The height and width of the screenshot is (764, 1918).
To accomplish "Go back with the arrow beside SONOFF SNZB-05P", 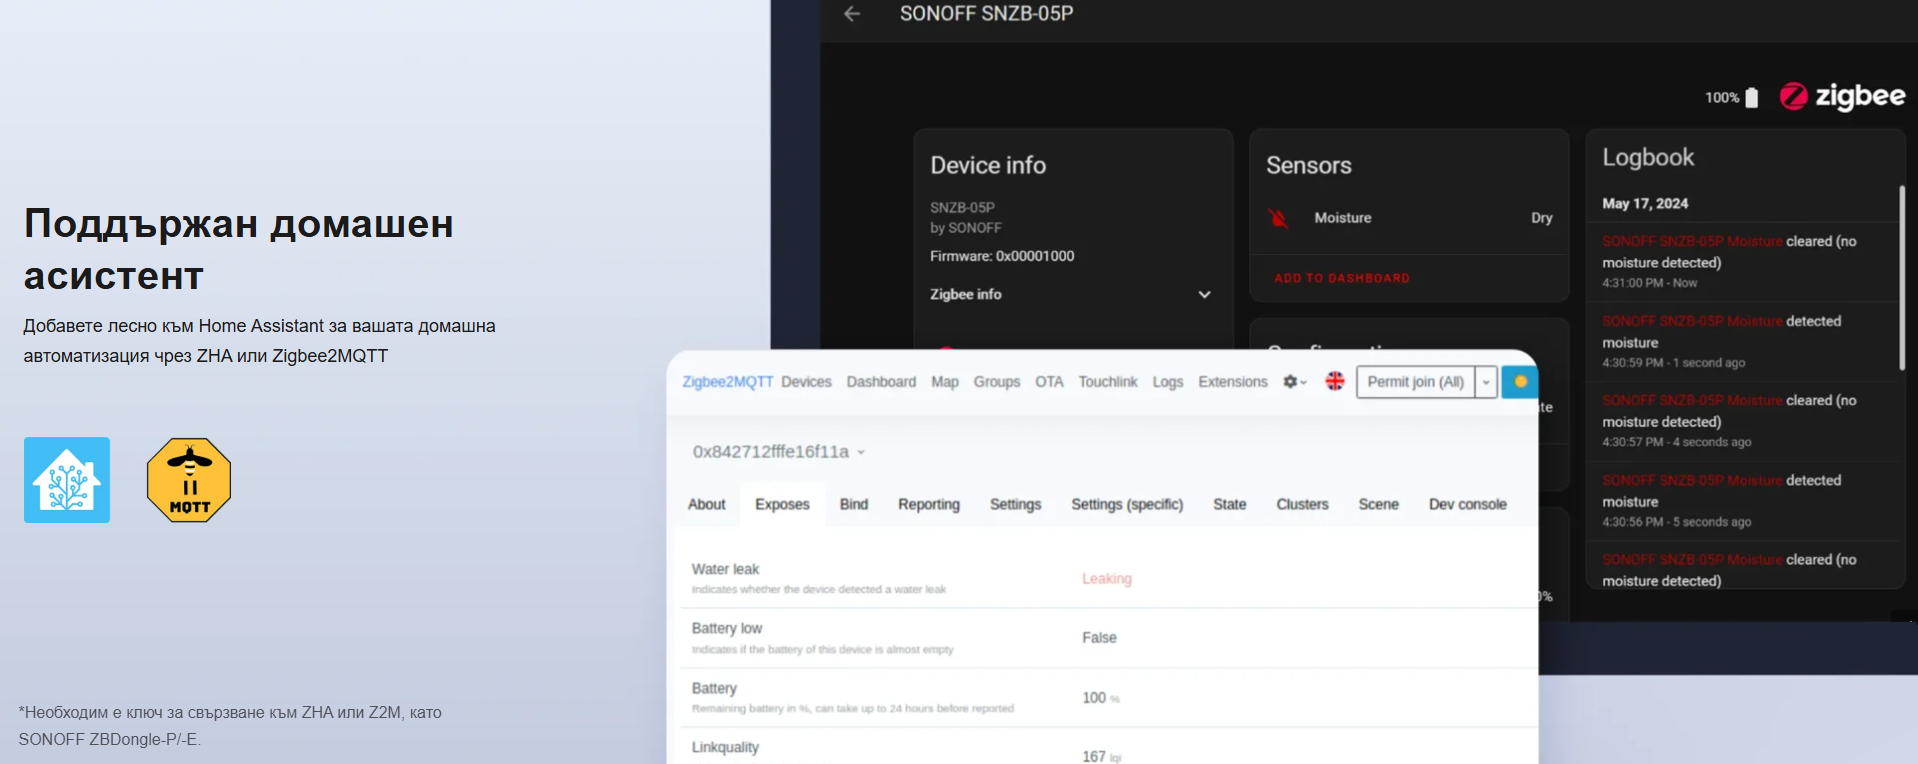I will [x=852, y=14].
